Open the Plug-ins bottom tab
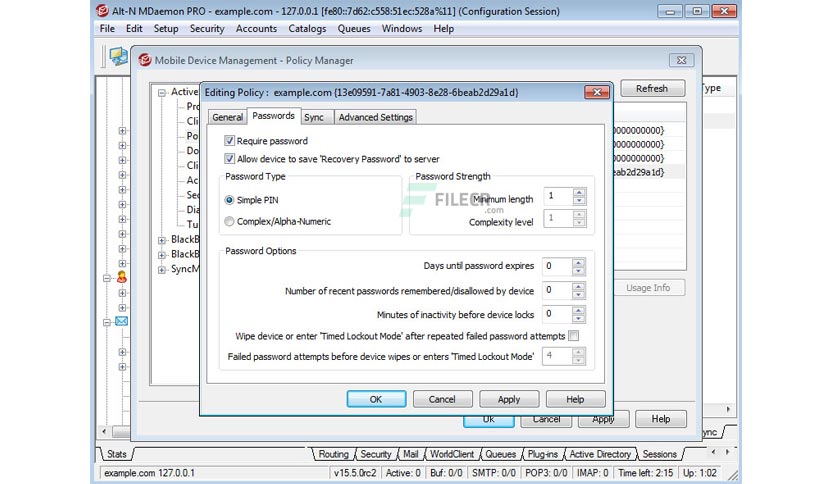836x484 pixels. tap(542, 454)
